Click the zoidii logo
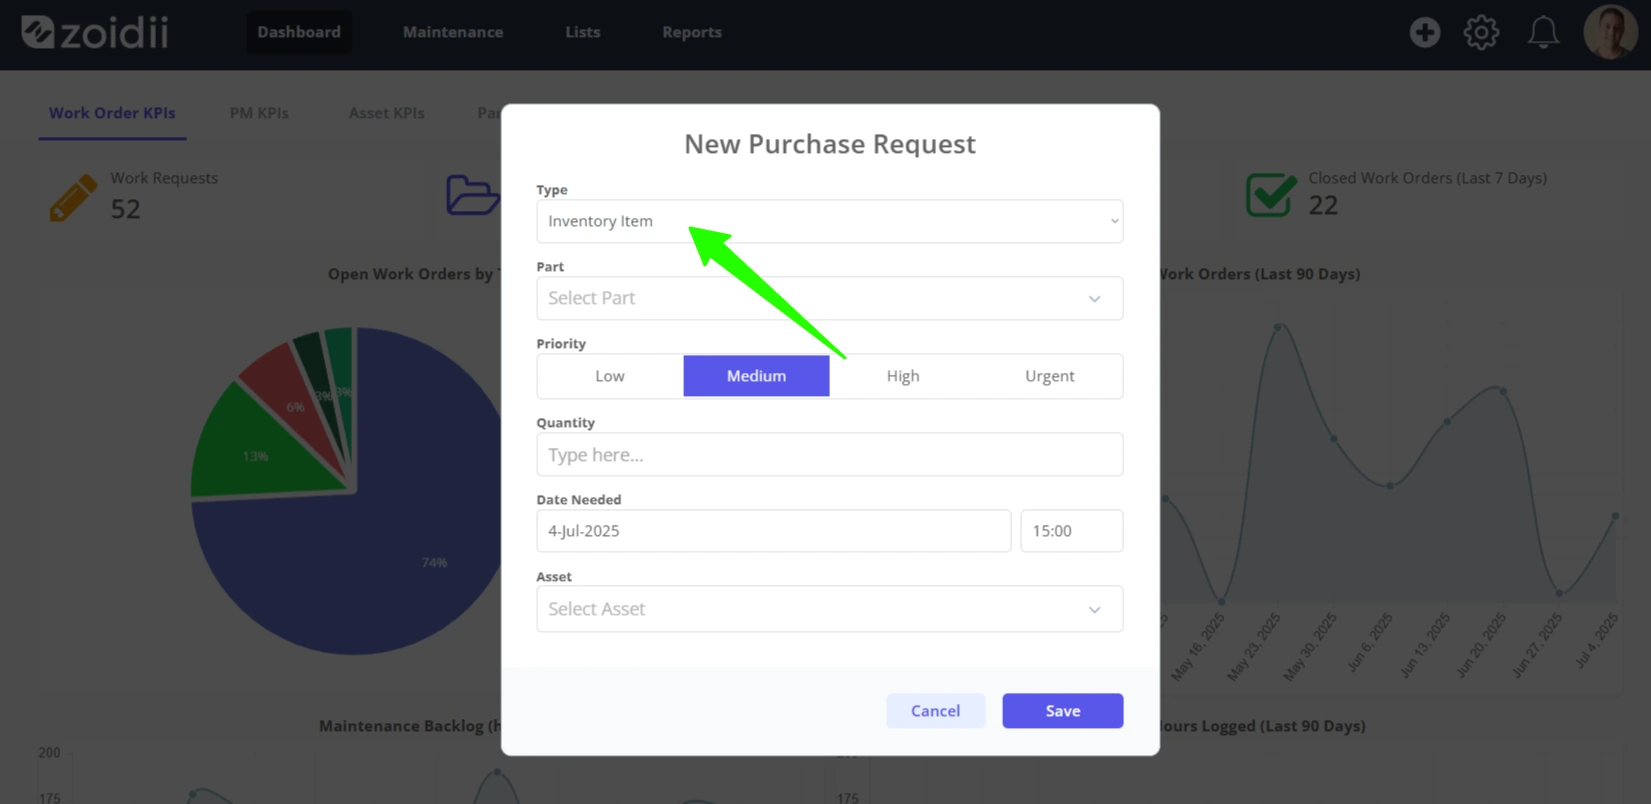 click(x=95, y=32)
